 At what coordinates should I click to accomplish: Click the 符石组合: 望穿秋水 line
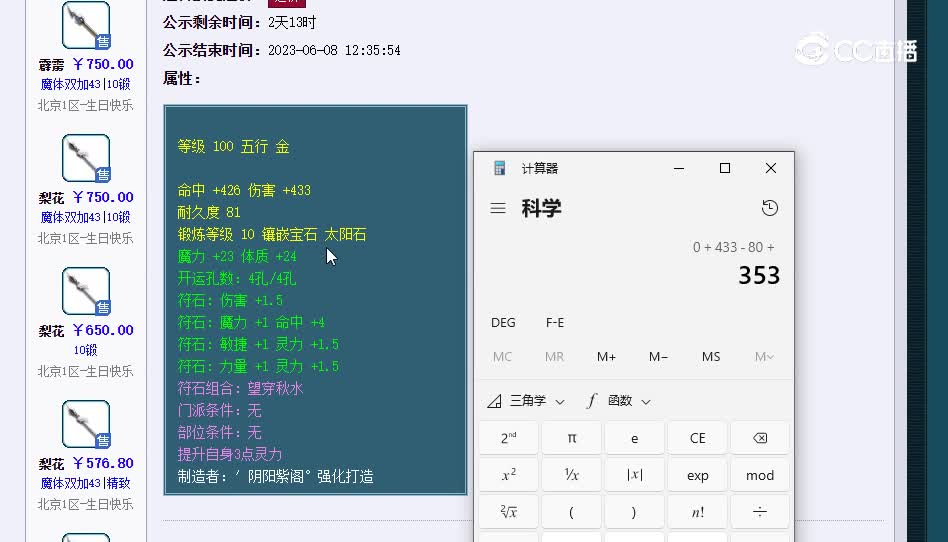tap(240, 388)
